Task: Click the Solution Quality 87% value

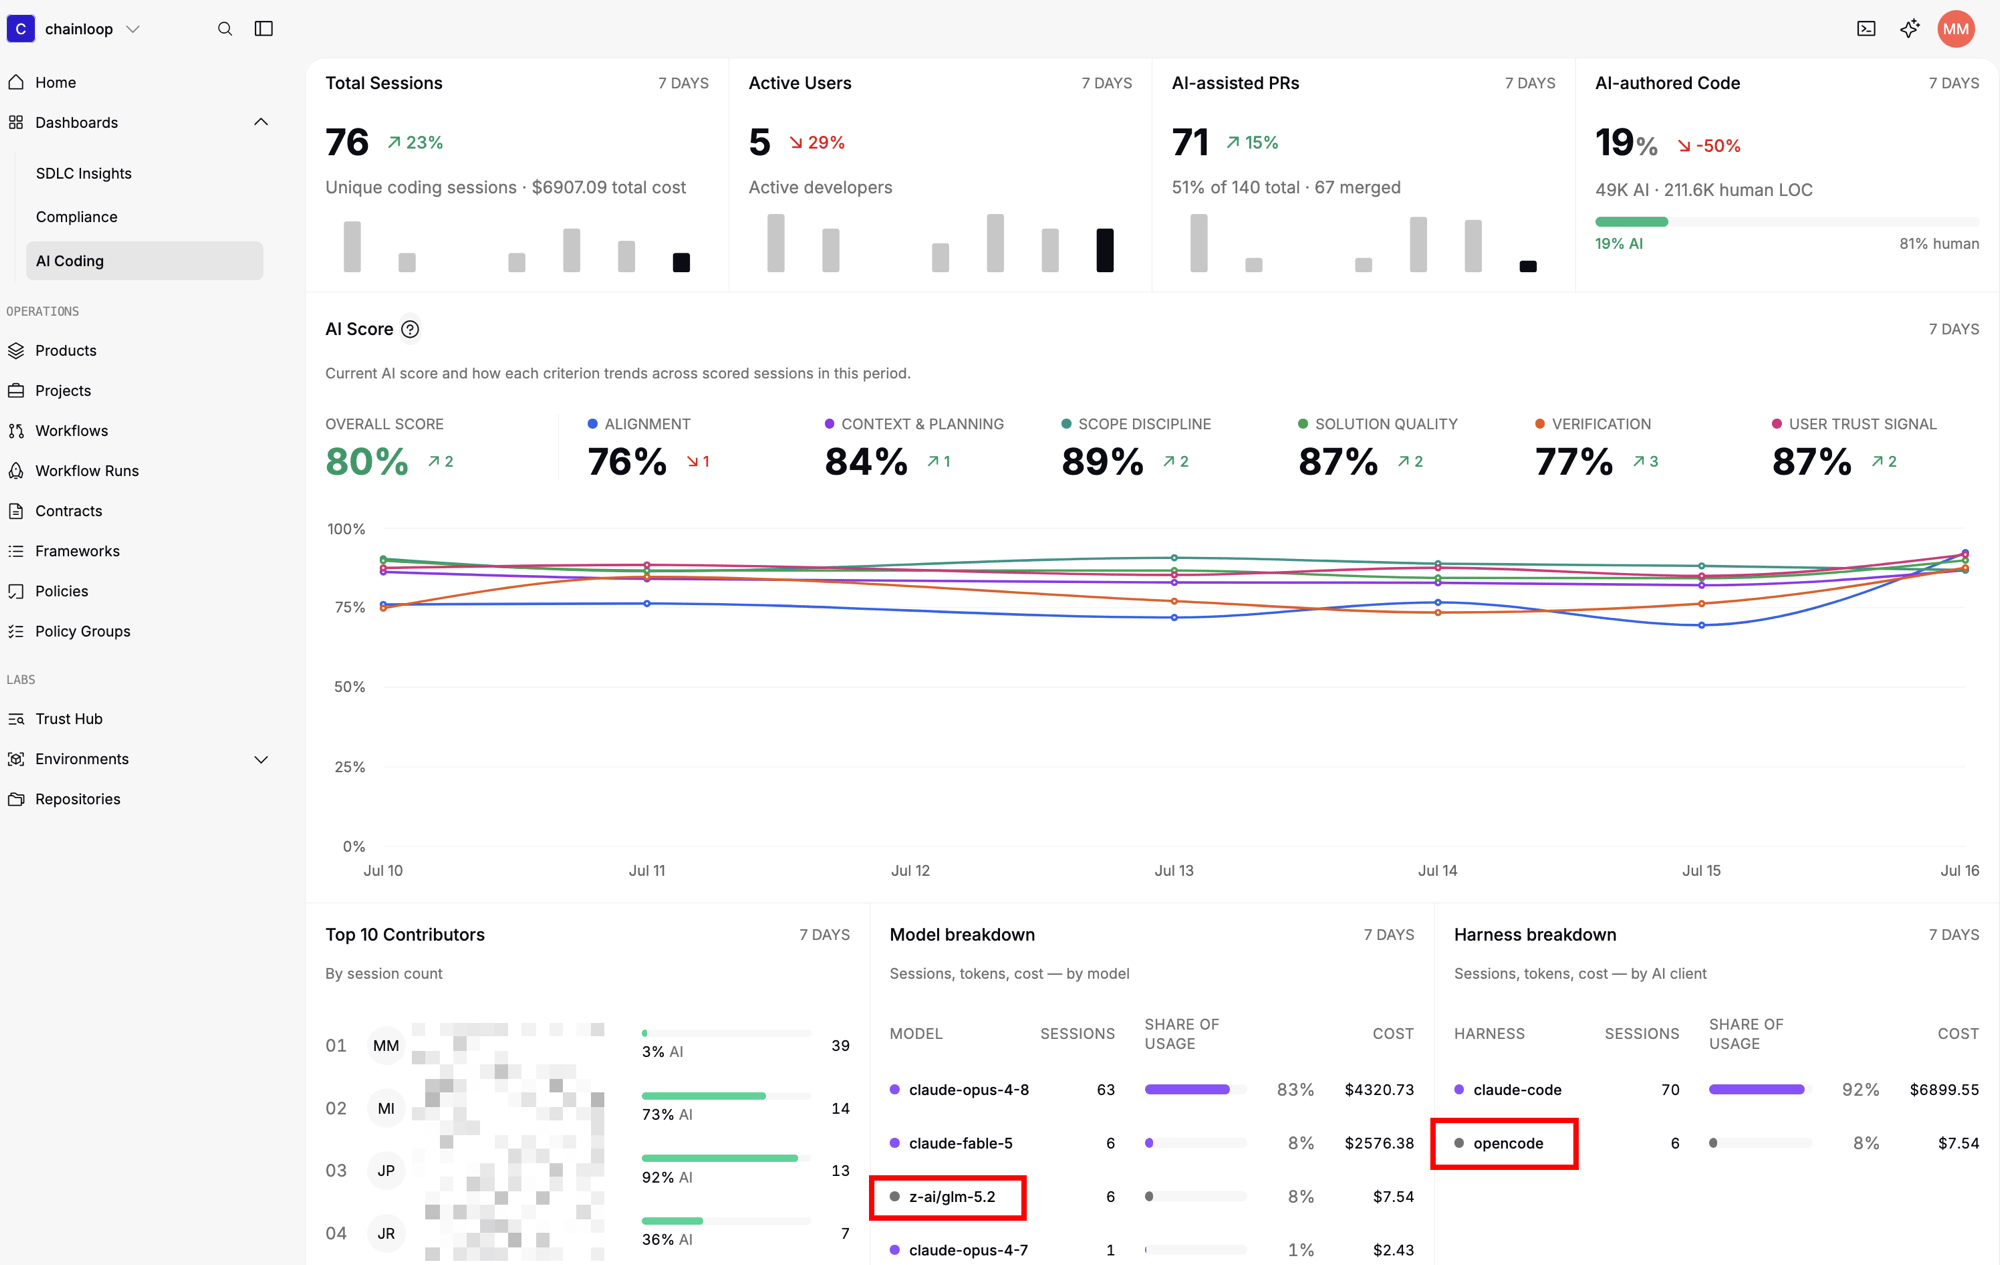Action: click(x=1338, y=461)
